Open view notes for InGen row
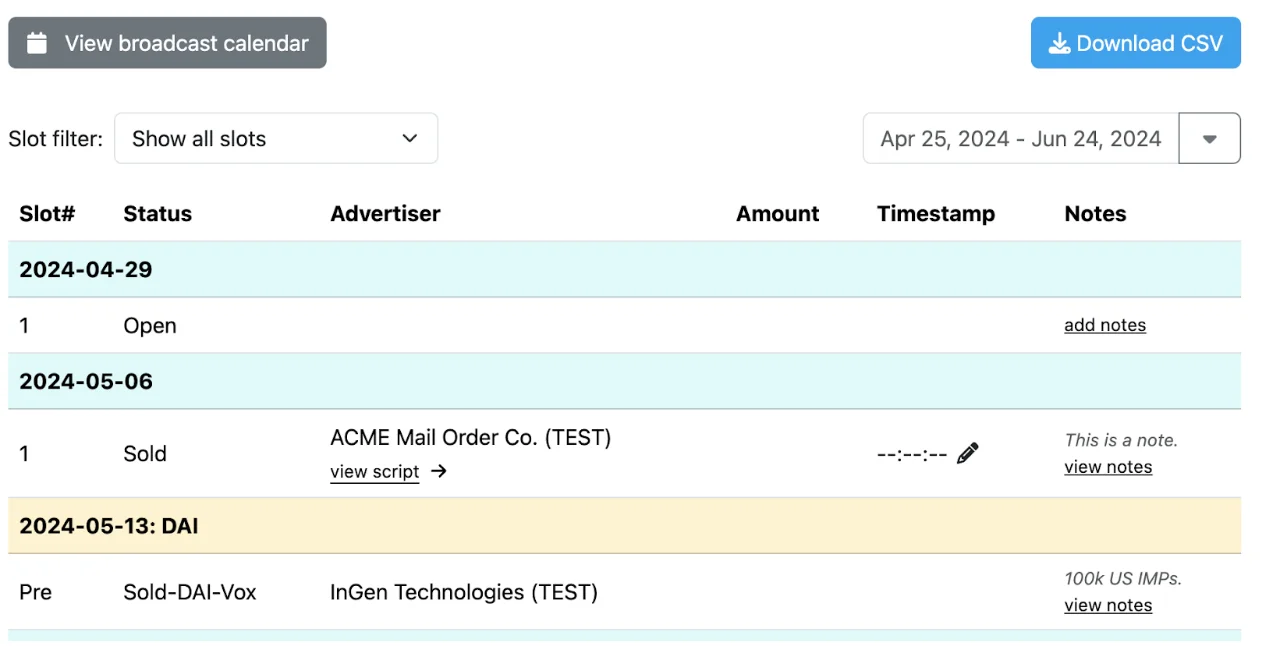 tap(1108, 605)
